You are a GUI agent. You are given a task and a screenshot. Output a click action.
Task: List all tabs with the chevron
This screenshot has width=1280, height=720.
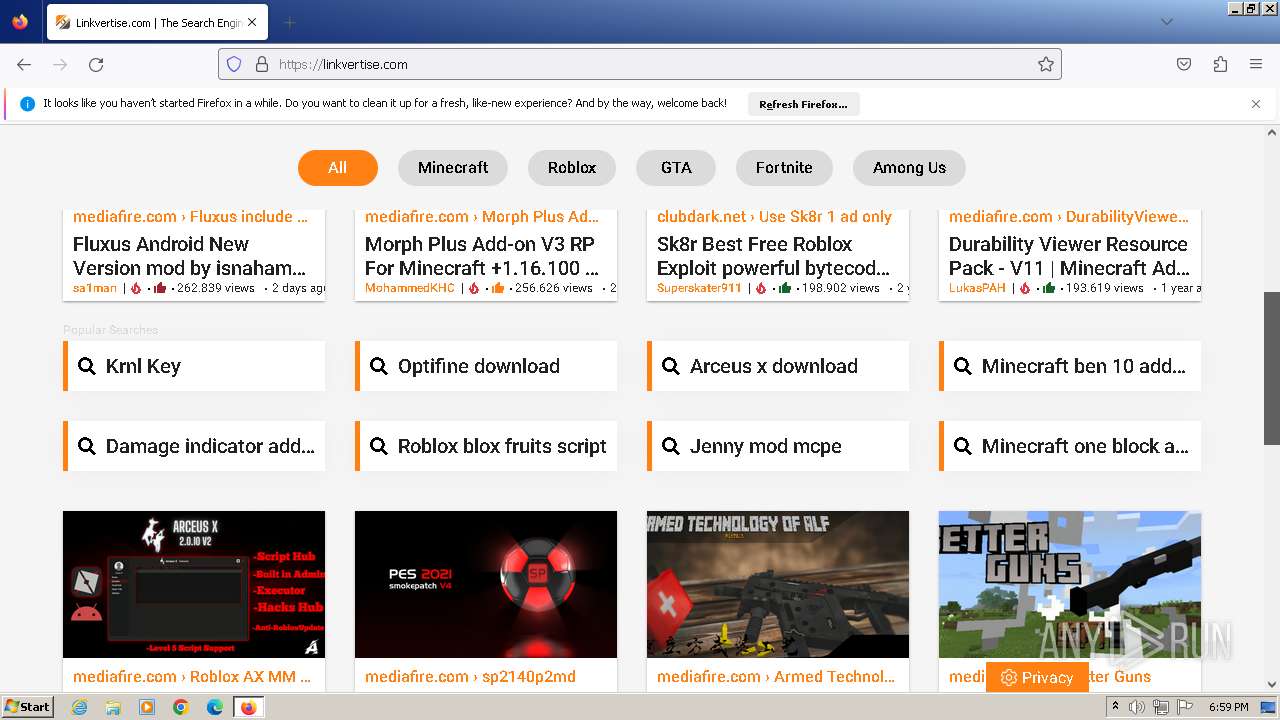[x=1166, y=22]
